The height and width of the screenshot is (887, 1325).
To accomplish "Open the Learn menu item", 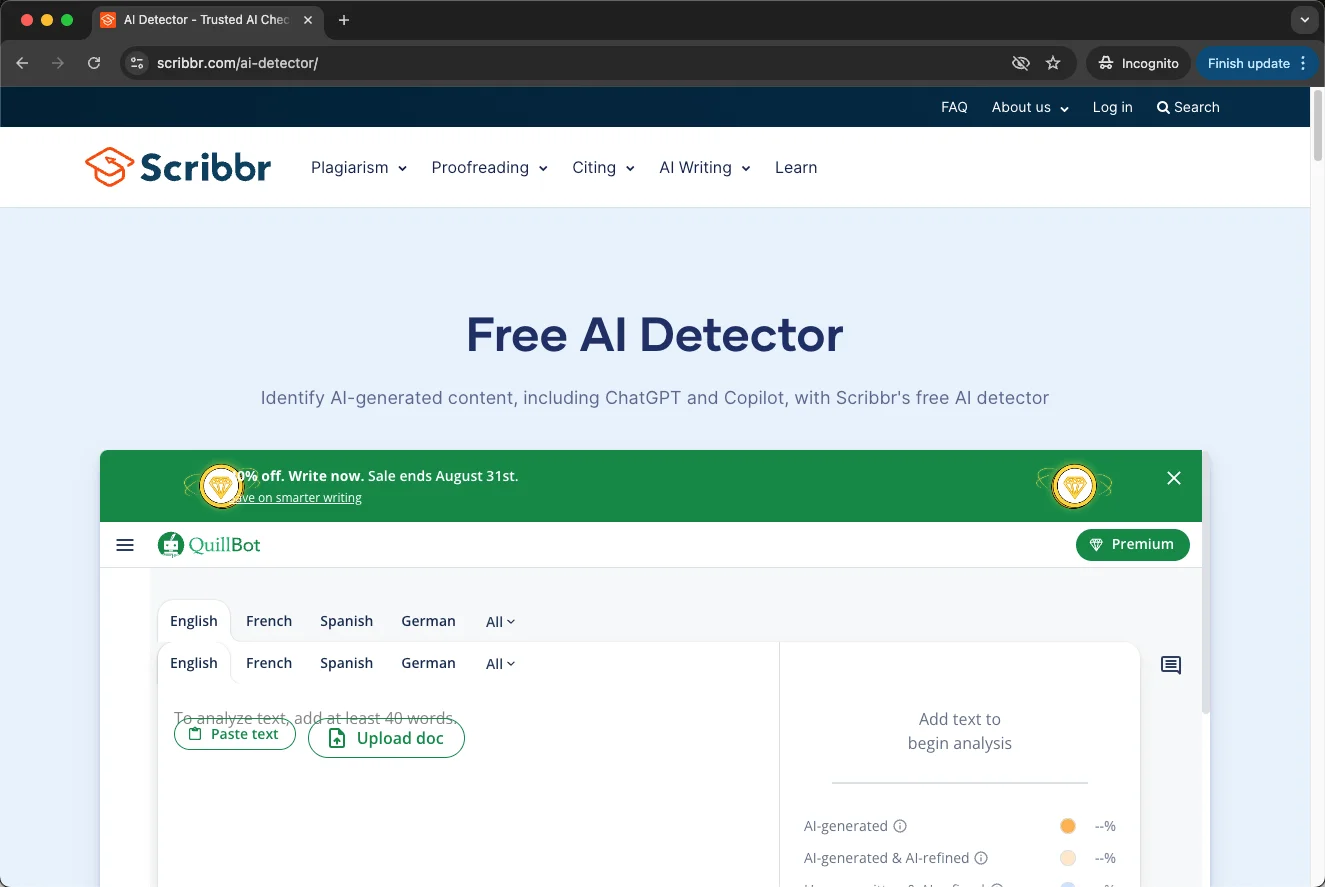I will (796, 167).
